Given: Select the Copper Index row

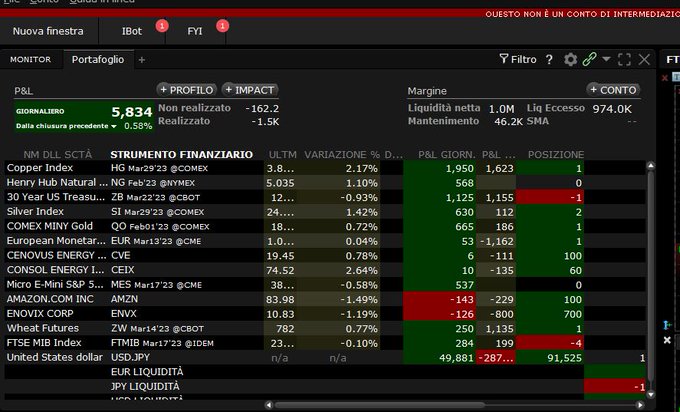Looking at the screenshot, I should click(x=325, y=168).
